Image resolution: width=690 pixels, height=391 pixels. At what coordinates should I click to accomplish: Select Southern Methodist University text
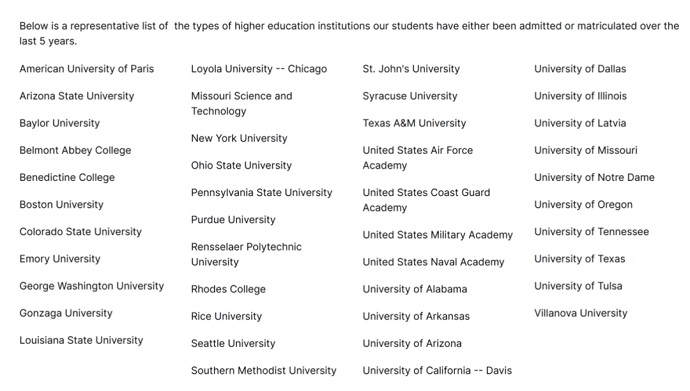pyautogui.click(x=264, y=371)
